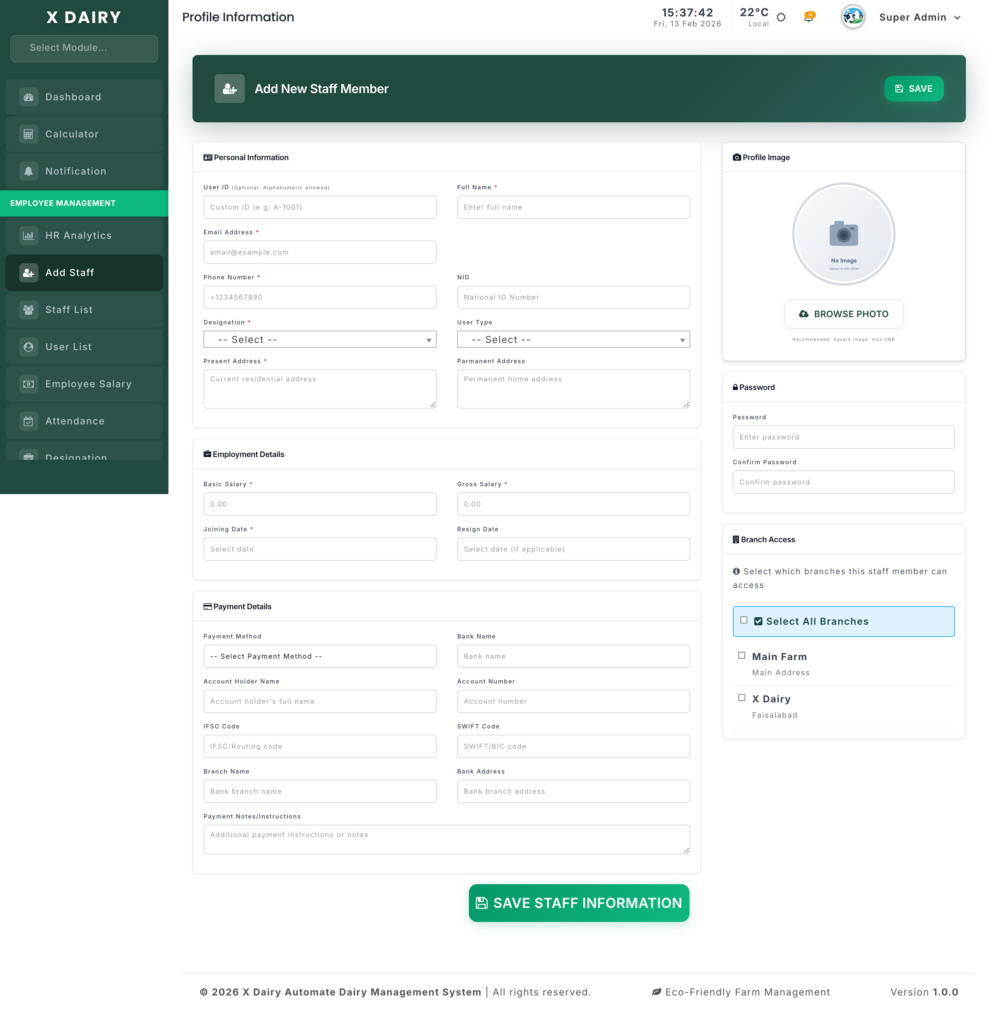
Task: Click the theme toggle sun icon in header
Action: click(x=781, y=17)
